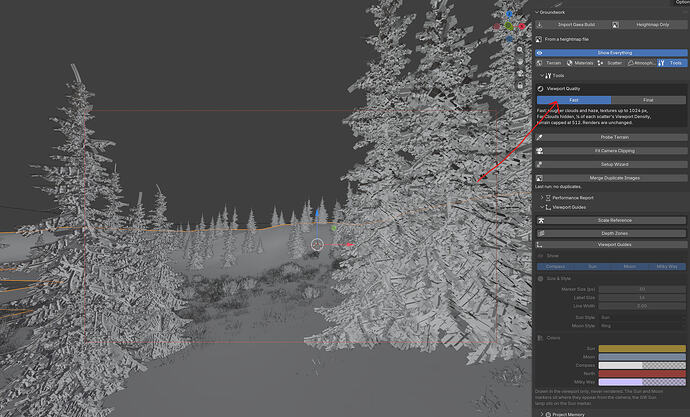Click the icon beside Show heading
Image resolution: width=690 pixels, height=417 pixels.
(540, 256)
